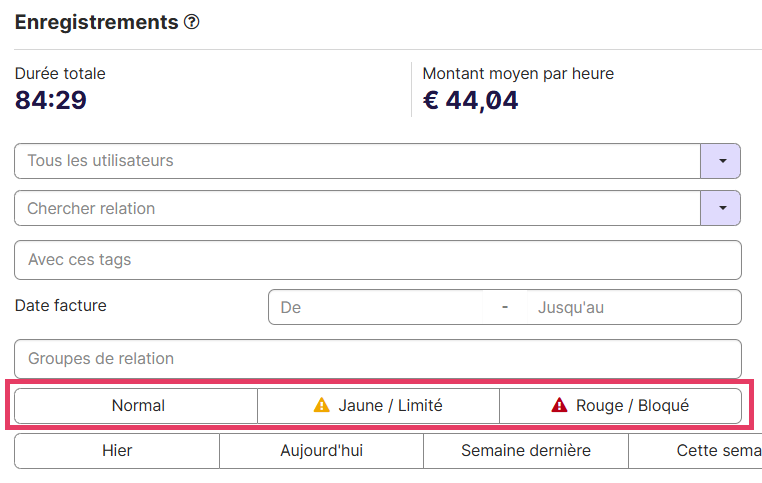Click the Durée totale value 84:29
Image resolution: width=762 pixels, height=483 pixels.
pyautogui.click(x=51, y=101)
